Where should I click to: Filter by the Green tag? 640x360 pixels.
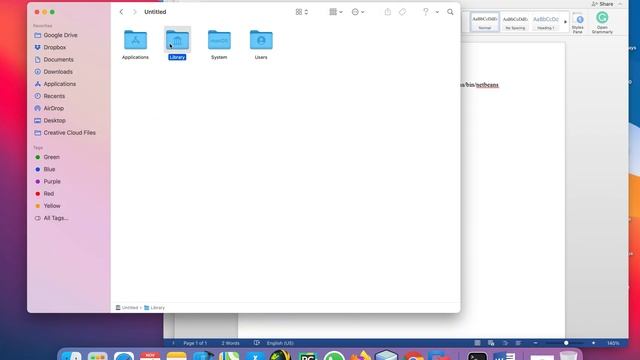pos(51,157)
